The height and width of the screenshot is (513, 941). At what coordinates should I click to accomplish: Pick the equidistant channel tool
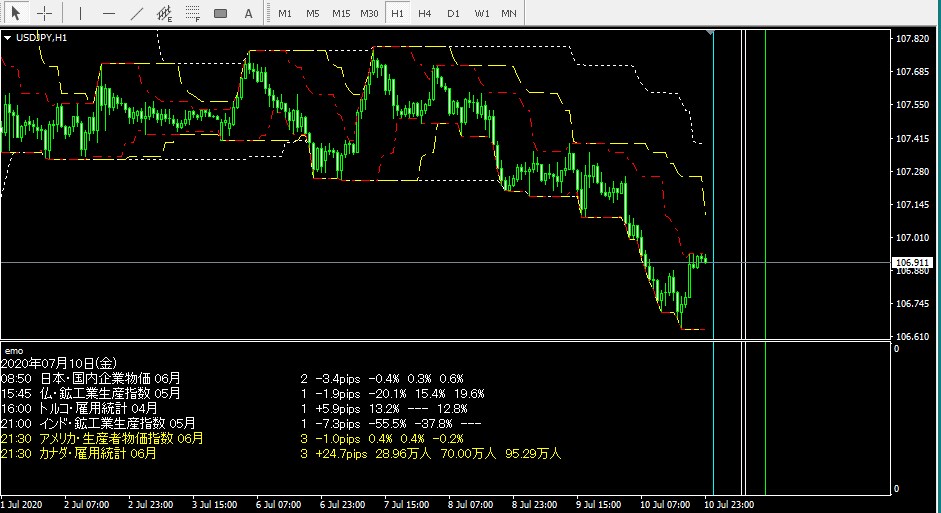[x=164, y=13]
